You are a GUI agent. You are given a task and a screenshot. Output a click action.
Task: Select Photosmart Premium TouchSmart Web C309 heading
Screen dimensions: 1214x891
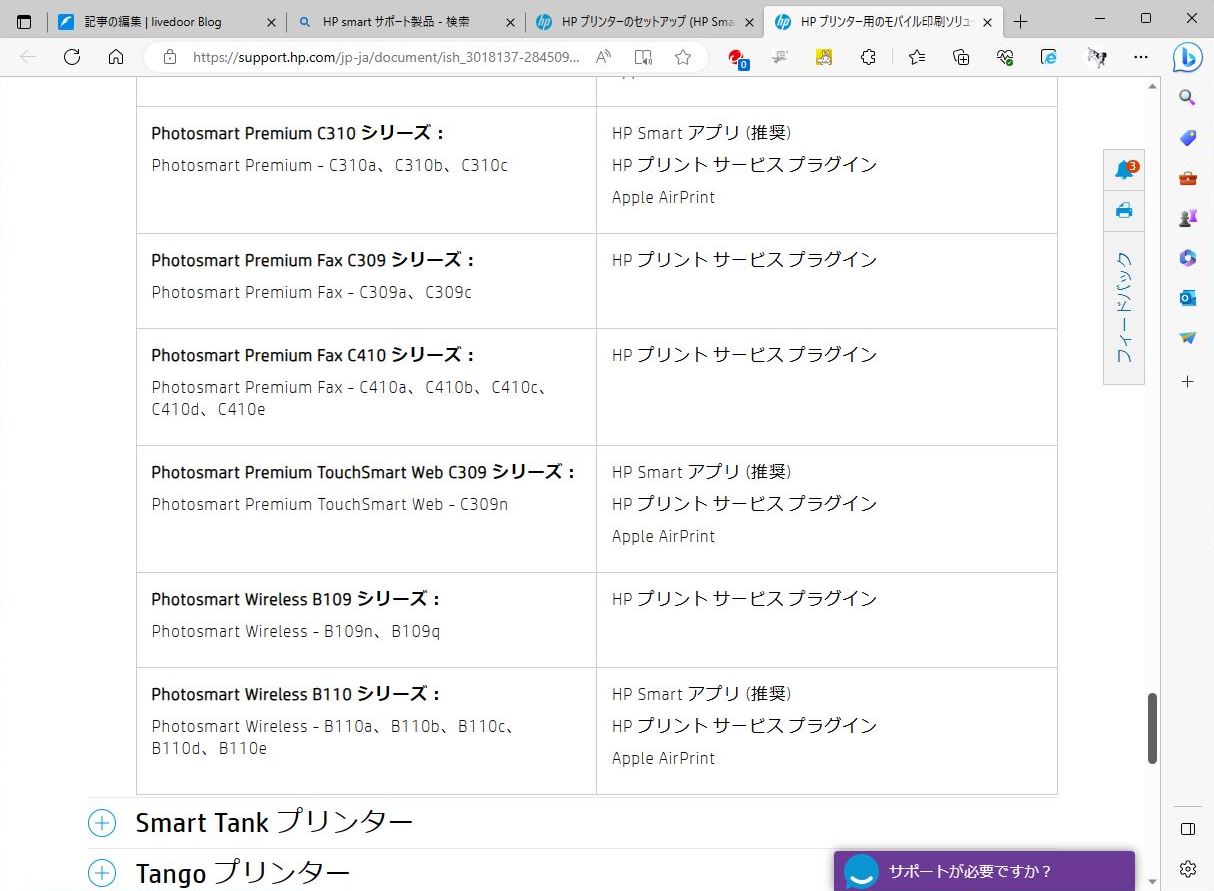tap(364, 472)
